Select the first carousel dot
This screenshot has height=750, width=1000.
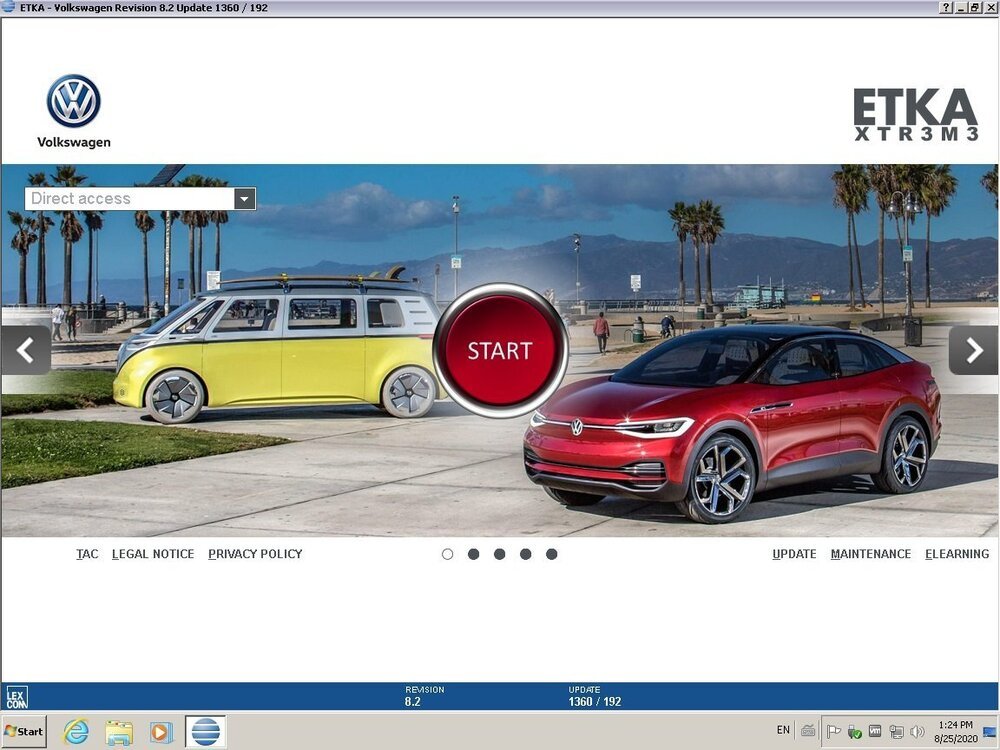pos(447,554)
